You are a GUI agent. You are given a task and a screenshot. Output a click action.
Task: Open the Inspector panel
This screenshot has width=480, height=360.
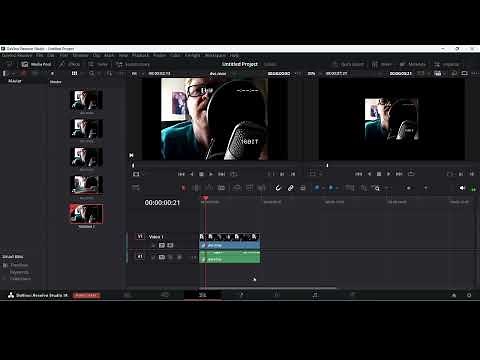tap(447, 64)
